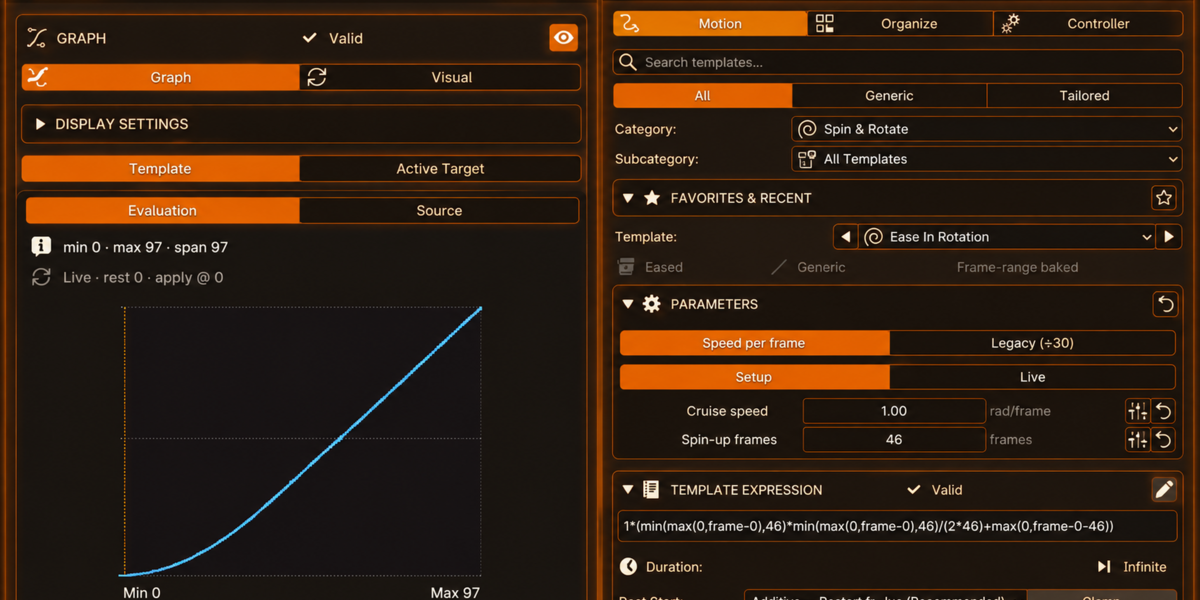The image size is (1200, 600).
Task: Click the live refresh icon beside Live
Action: pyautogui.click(x=41, y=277)
